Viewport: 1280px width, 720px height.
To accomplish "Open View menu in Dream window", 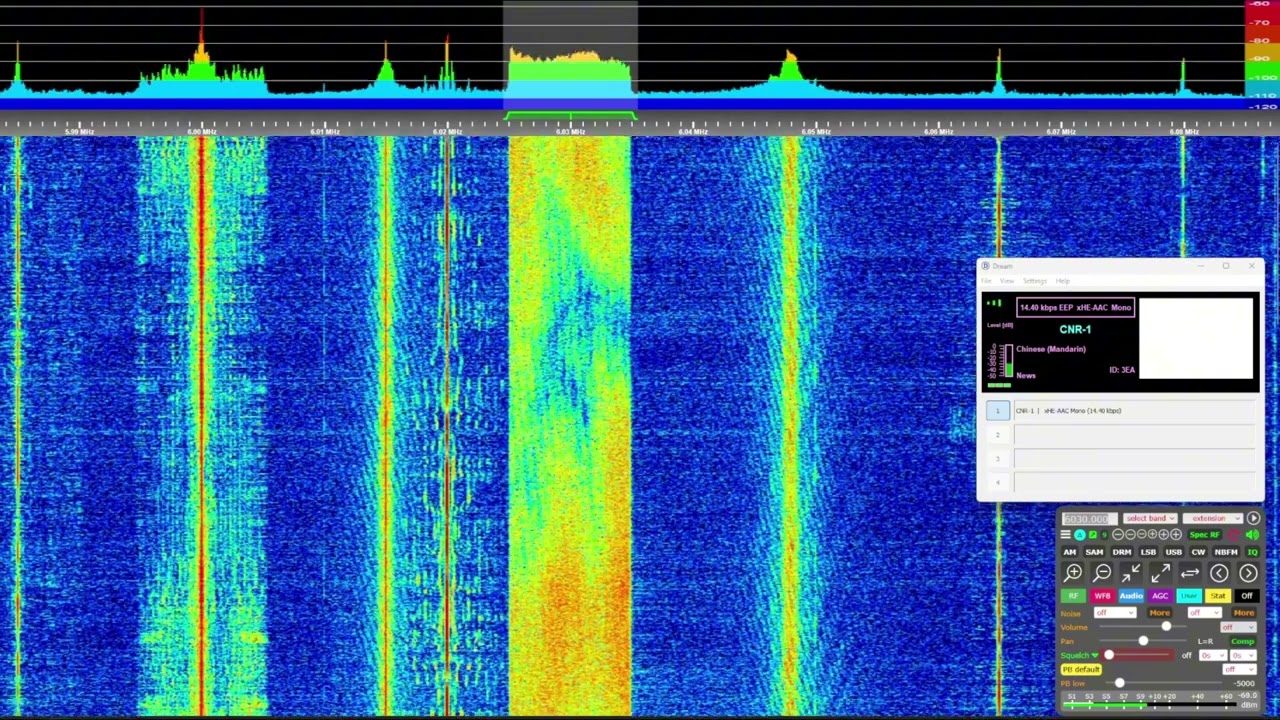I will 1007,281.
